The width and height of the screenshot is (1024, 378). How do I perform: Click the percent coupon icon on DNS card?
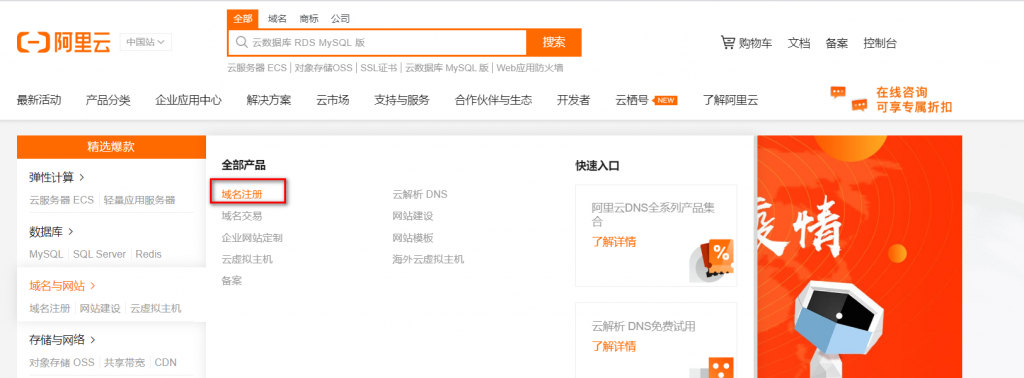(x=712, y=260)
